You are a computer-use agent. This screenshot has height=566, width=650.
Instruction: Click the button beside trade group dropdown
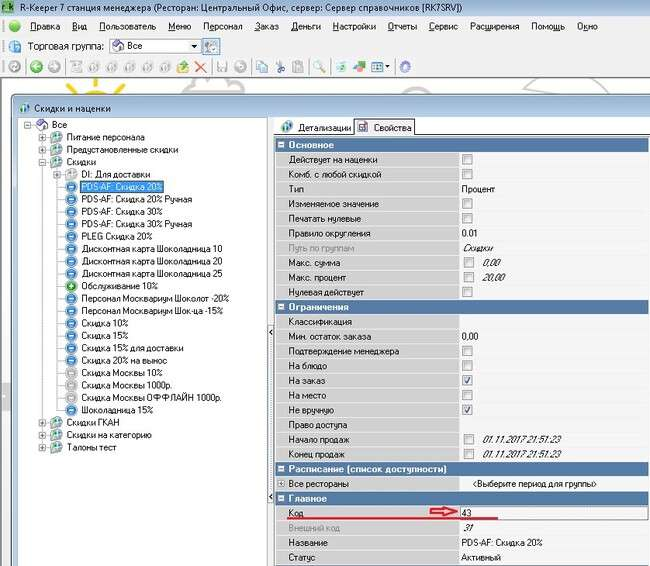click(x=211, y=46)
